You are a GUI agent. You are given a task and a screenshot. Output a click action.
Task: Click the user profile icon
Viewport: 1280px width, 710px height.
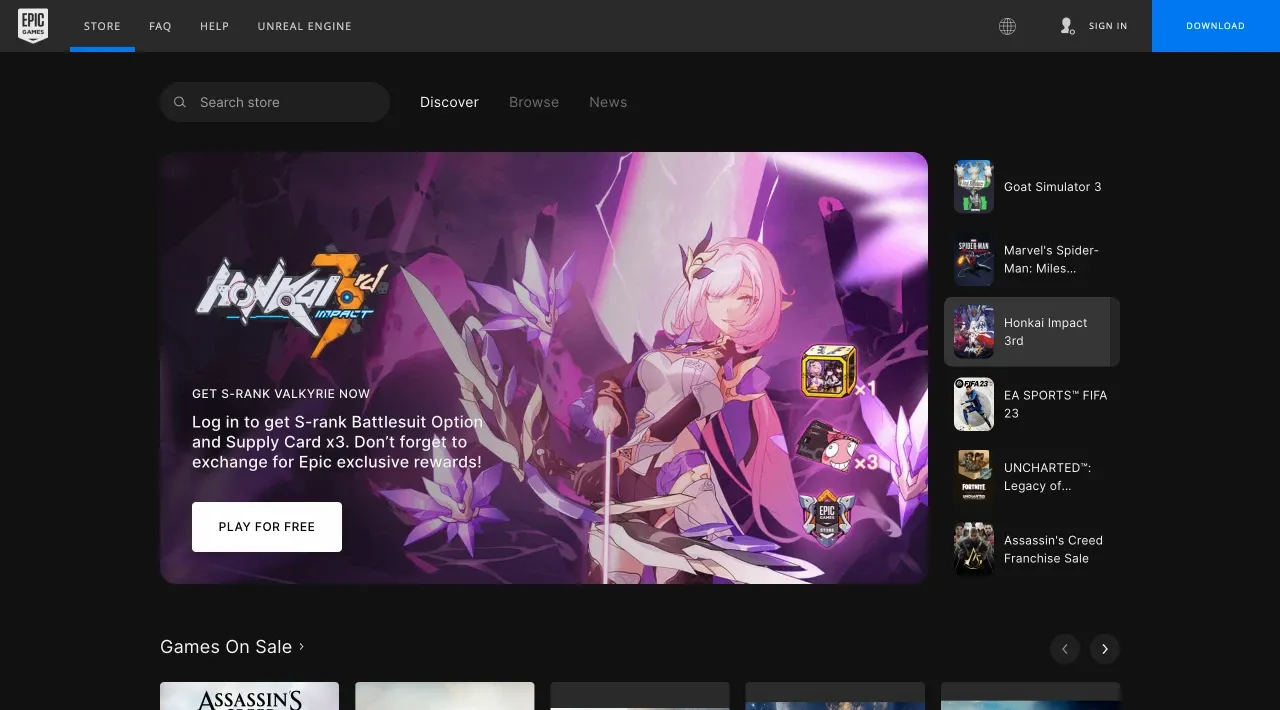1067,26
